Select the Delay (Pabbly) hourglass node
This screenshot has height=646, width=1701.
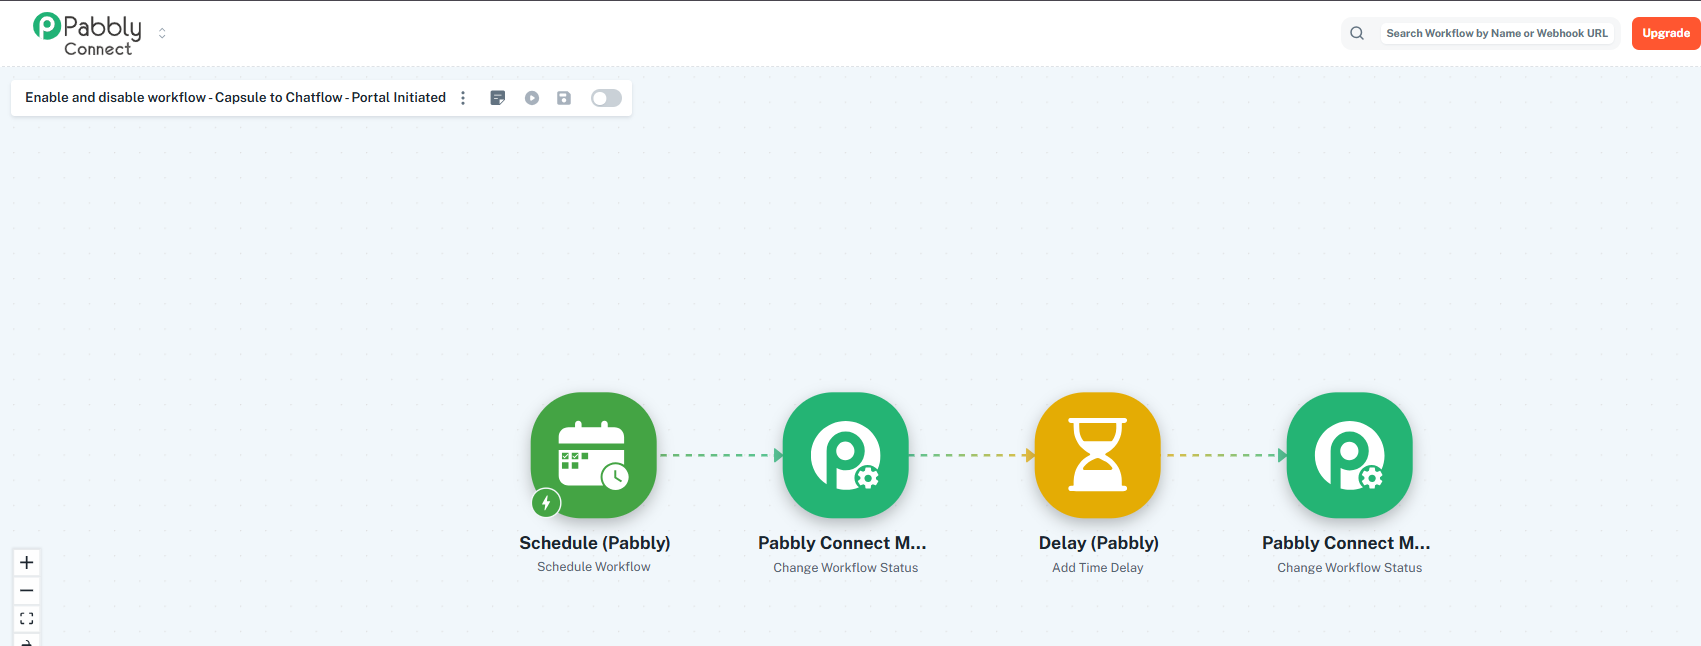[x=1098, y=455]
